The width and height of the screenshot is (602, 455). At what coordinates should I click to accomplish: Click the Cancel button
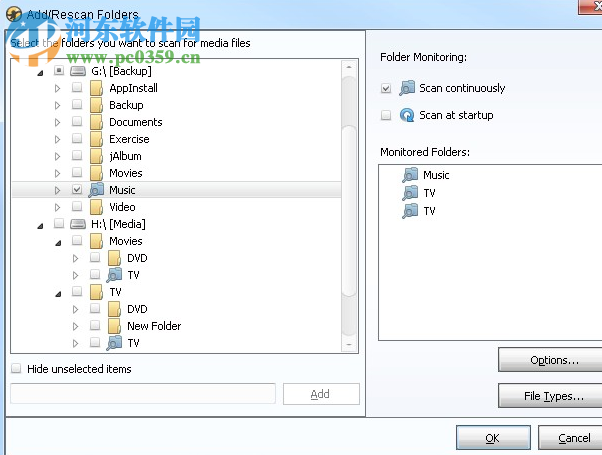(x=571, y=438)
